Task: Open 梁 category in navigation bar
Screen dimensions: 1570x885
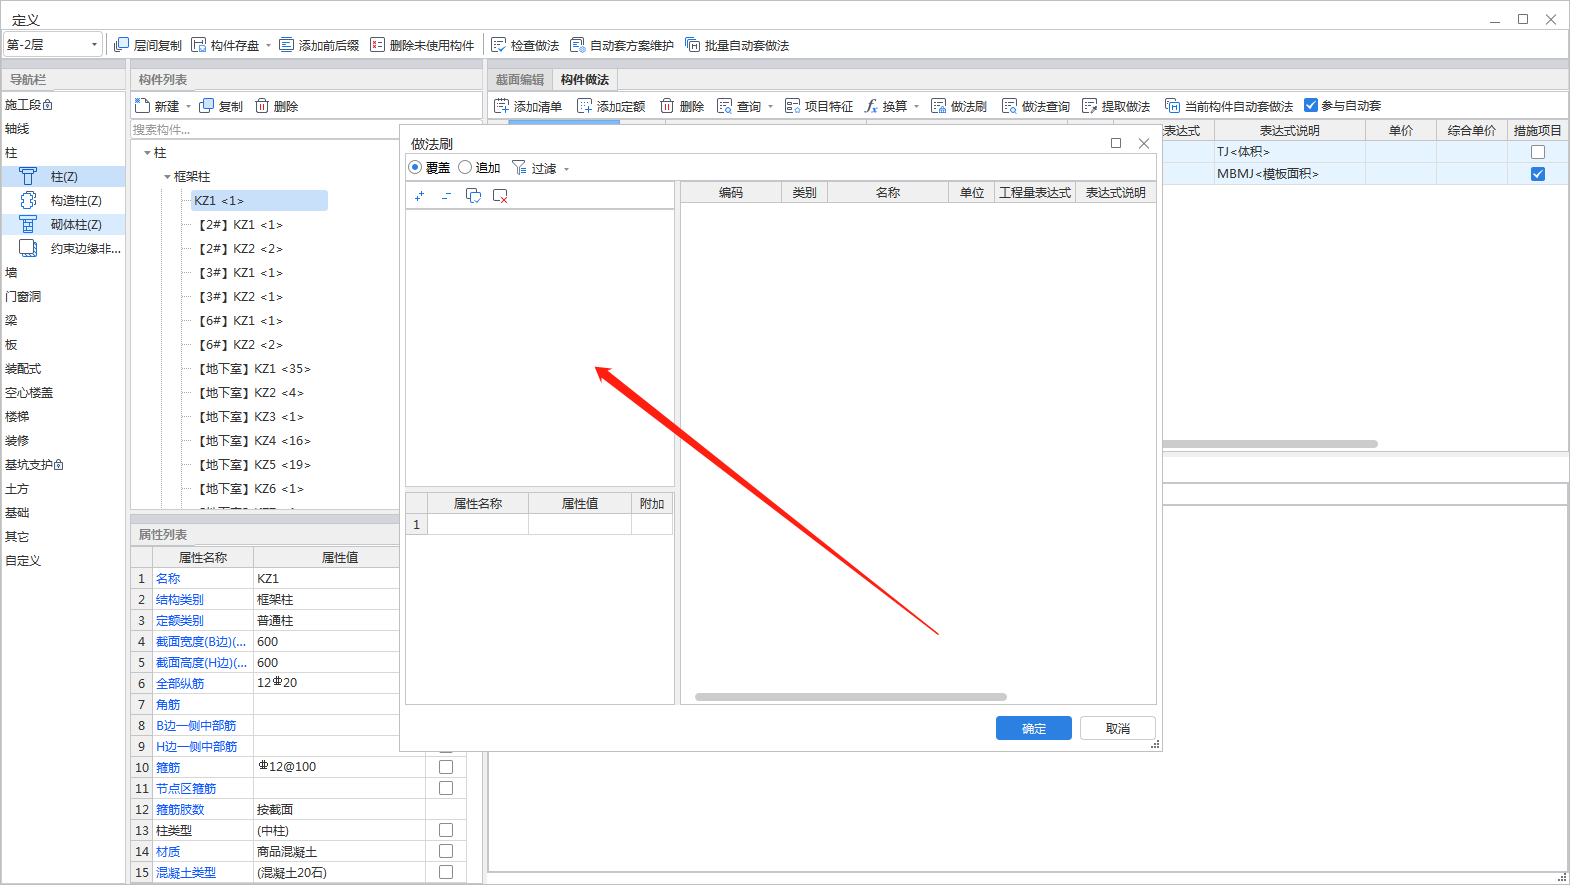Action: click(11, 320)
